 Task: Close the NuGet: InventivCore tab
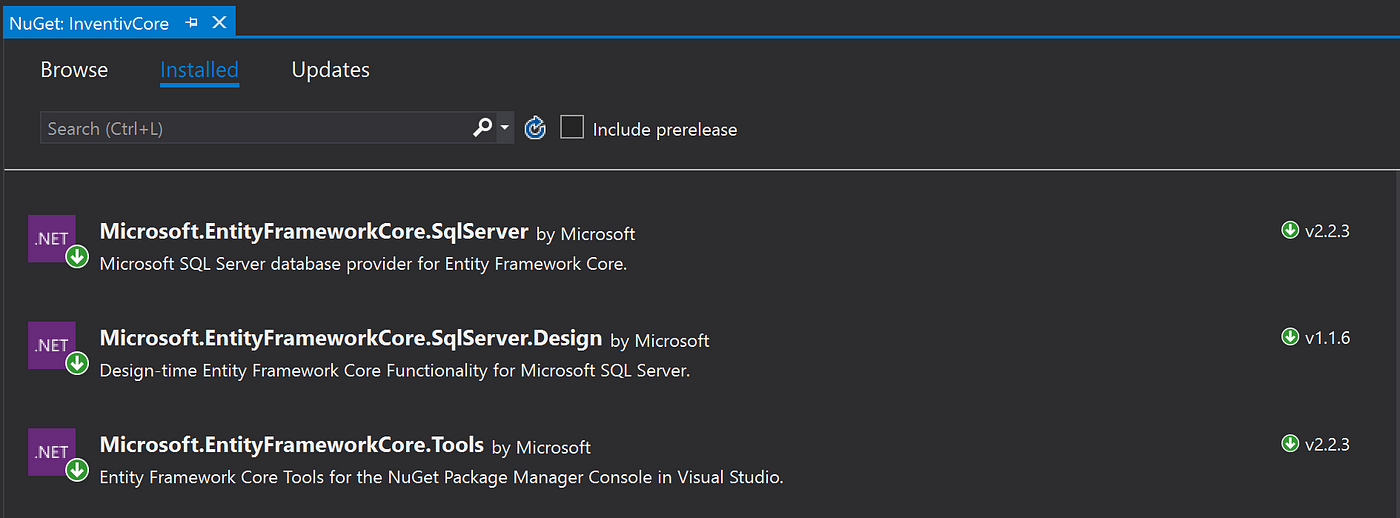click(219, 22)
